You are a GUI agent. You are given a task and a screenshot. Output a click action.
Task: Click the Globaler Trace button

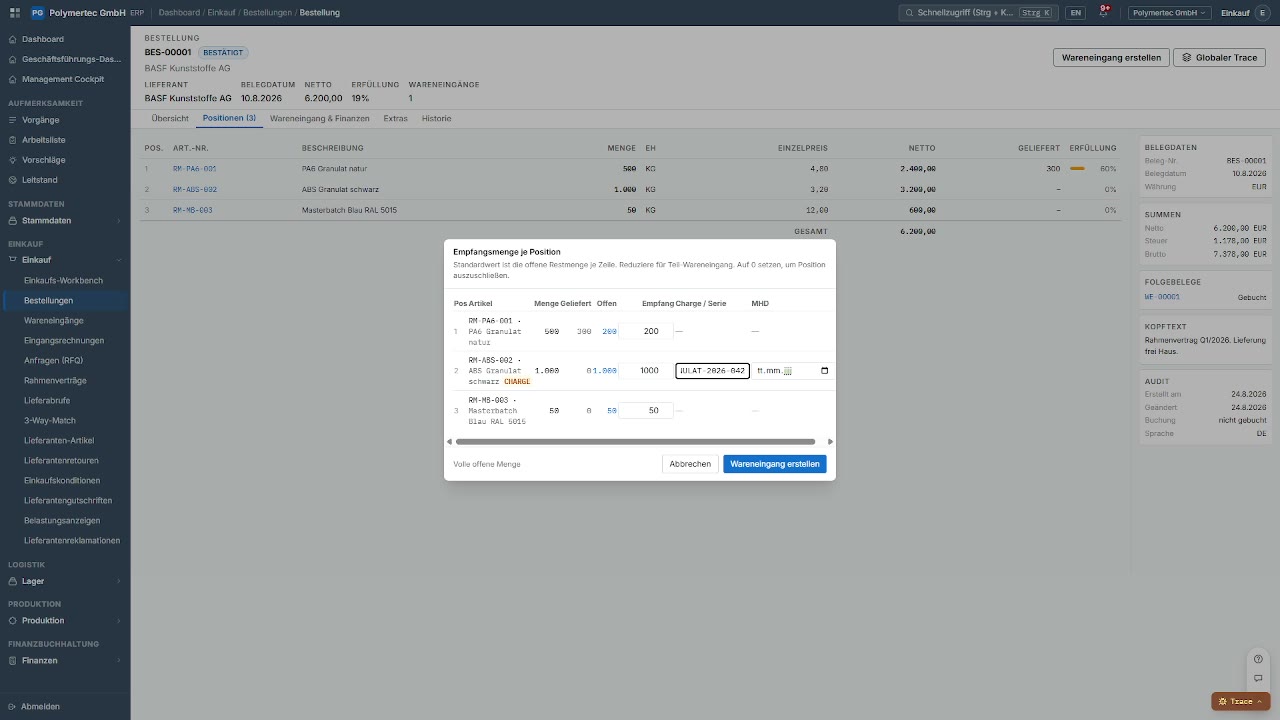[x=1219, y=58]
